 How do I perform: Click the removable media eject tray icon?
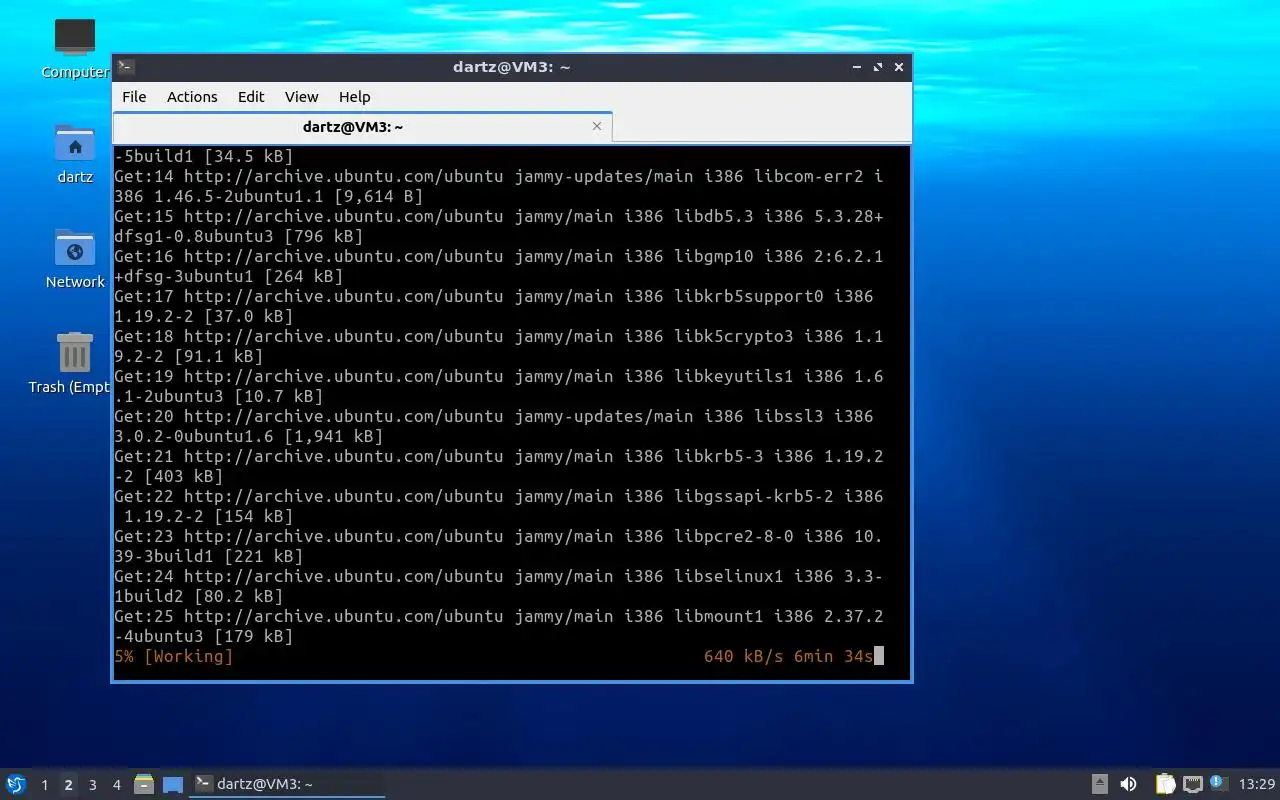[x=1099, y=784]
